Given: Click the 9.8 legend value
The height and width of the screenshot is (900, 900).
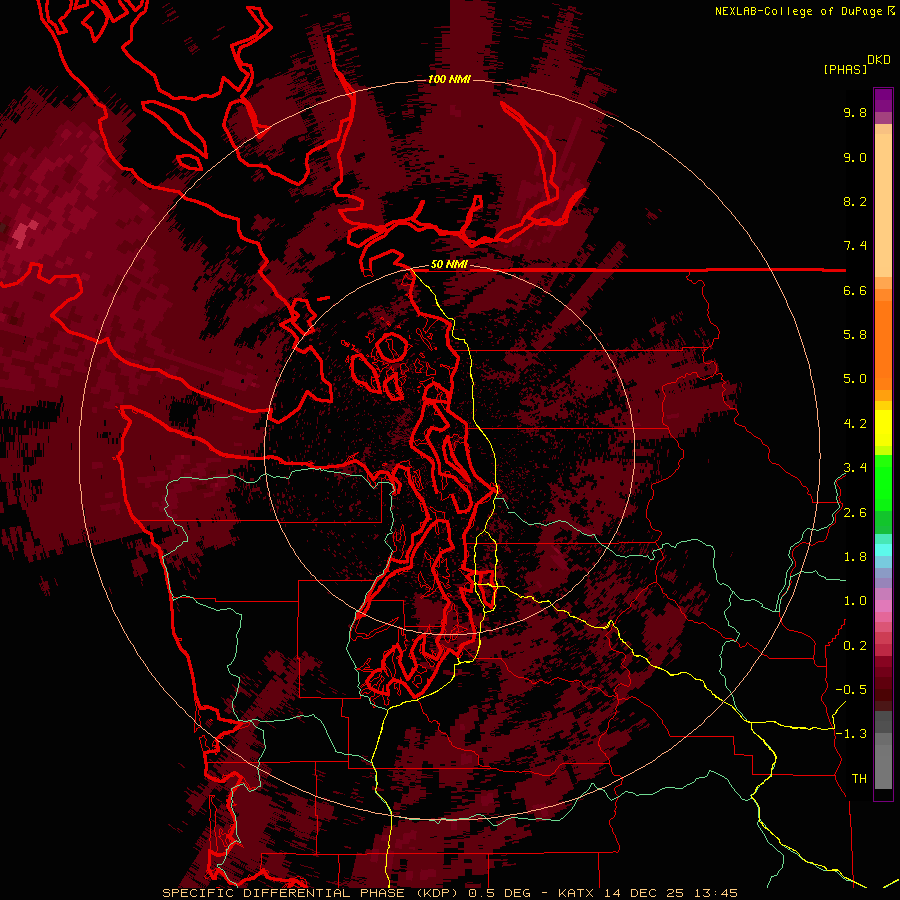Looking at the screenshot, I should tap(855, 112).
